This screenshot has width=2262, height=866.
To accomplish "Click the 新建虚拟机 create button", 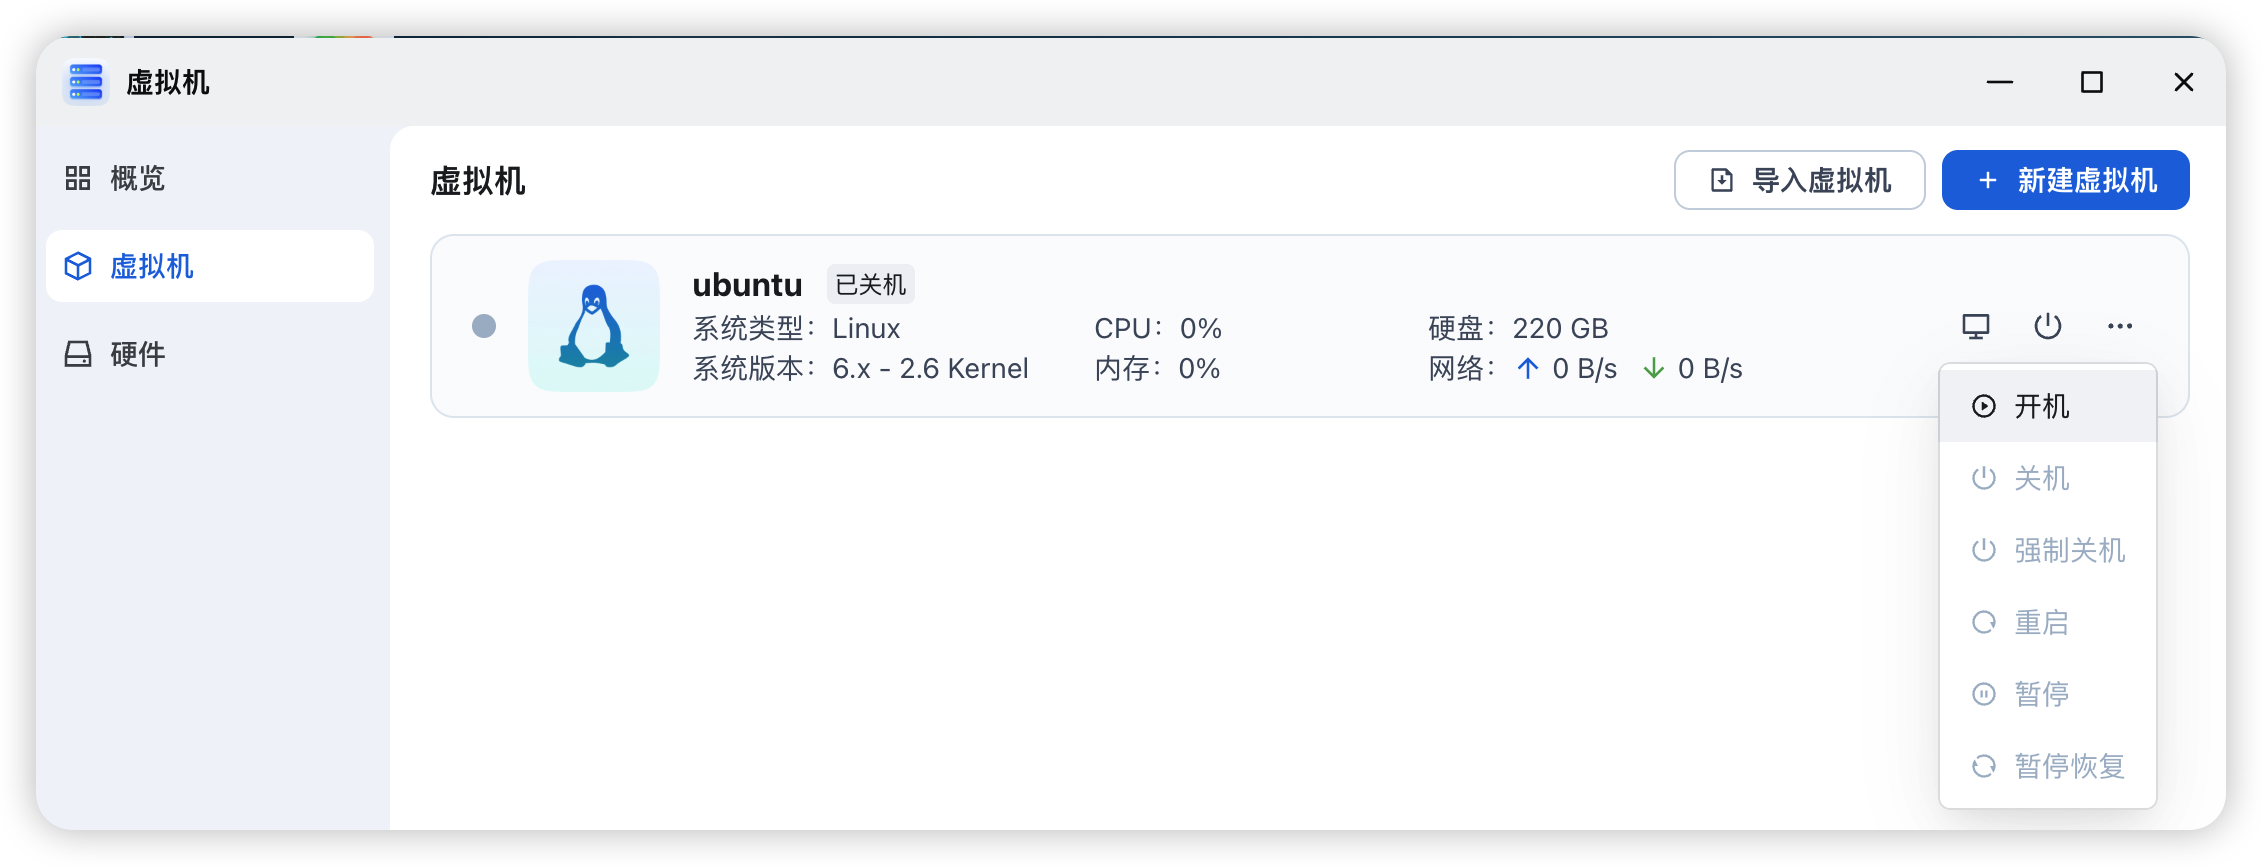I will tap(2065, 180).
